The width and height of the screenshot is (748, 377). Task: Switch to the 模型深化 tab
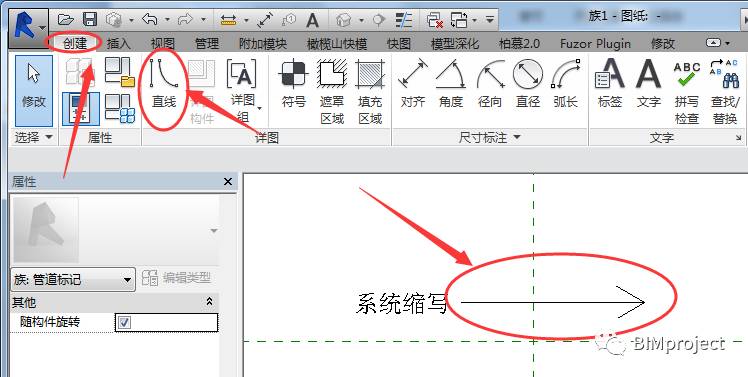(455, 44)
